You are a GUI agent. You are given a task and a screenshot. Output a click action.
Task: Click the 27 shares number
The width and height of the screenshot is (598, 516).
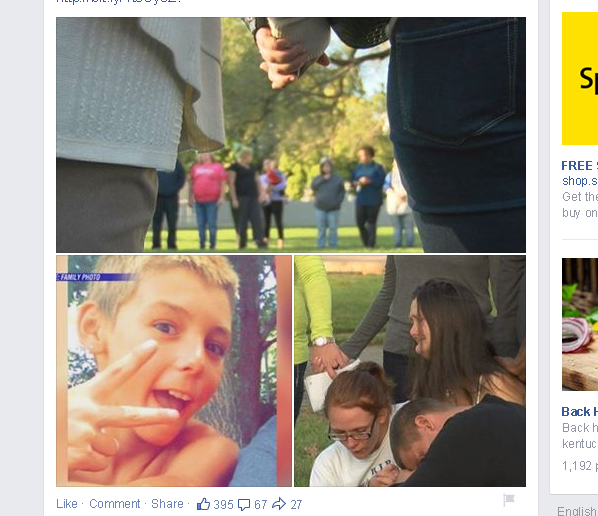click(296, 505)
